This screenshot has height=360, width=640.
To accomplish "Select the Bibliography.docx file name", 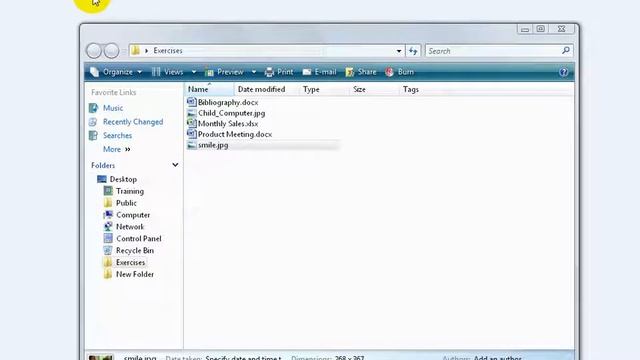I will [x=228, y=102].
